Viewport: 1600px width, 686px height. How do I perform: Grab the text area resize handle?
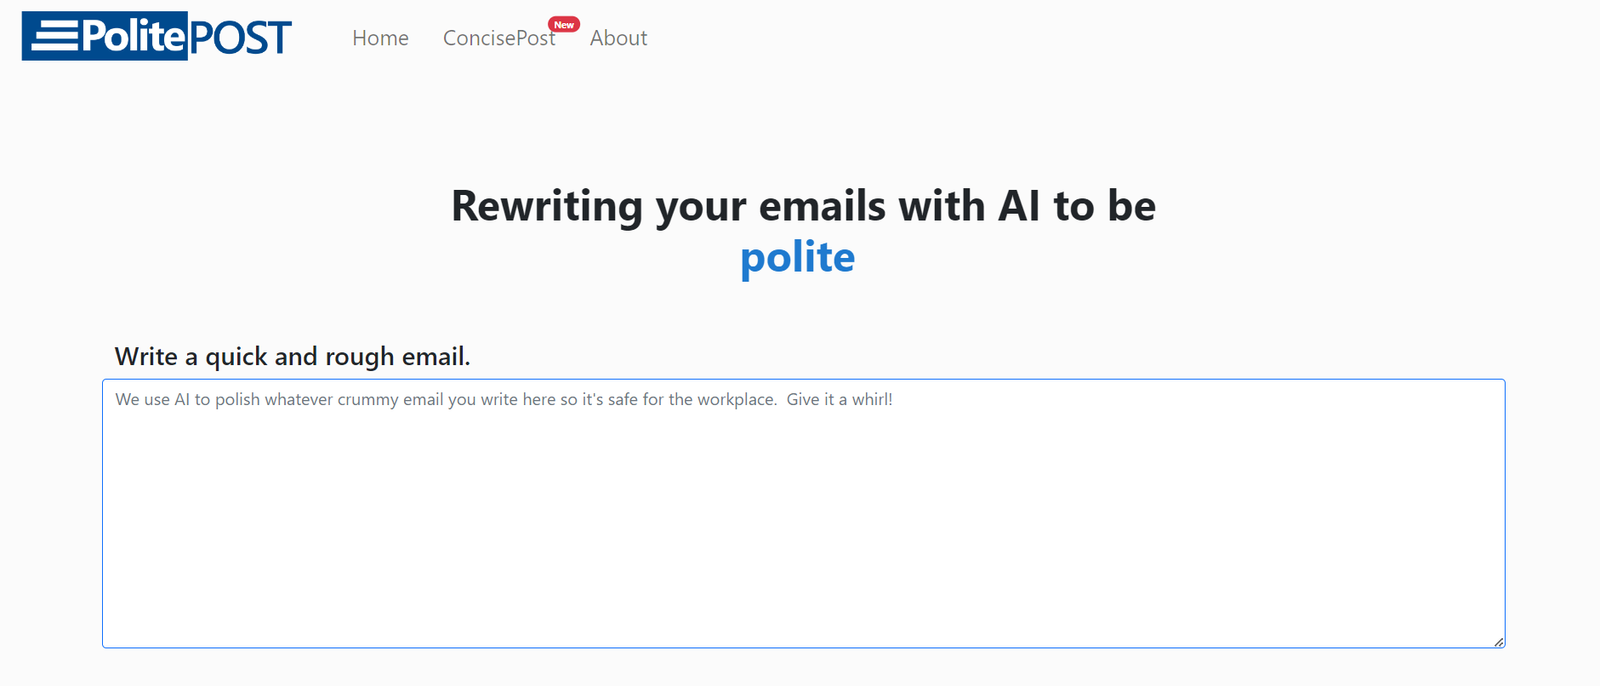[1498, 641]
